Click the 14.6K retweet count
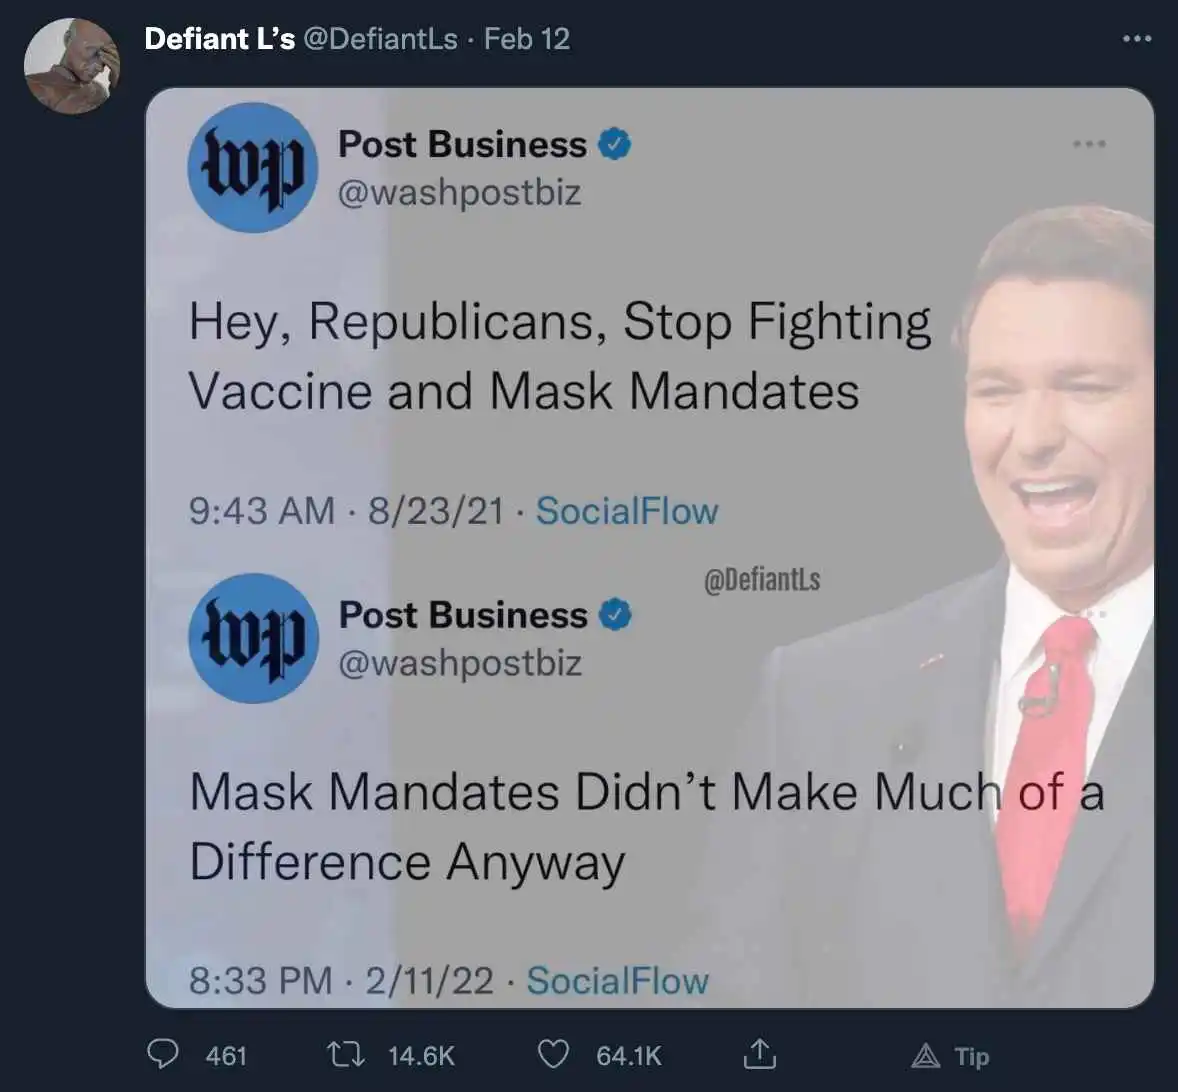 tap(421, 1056)
